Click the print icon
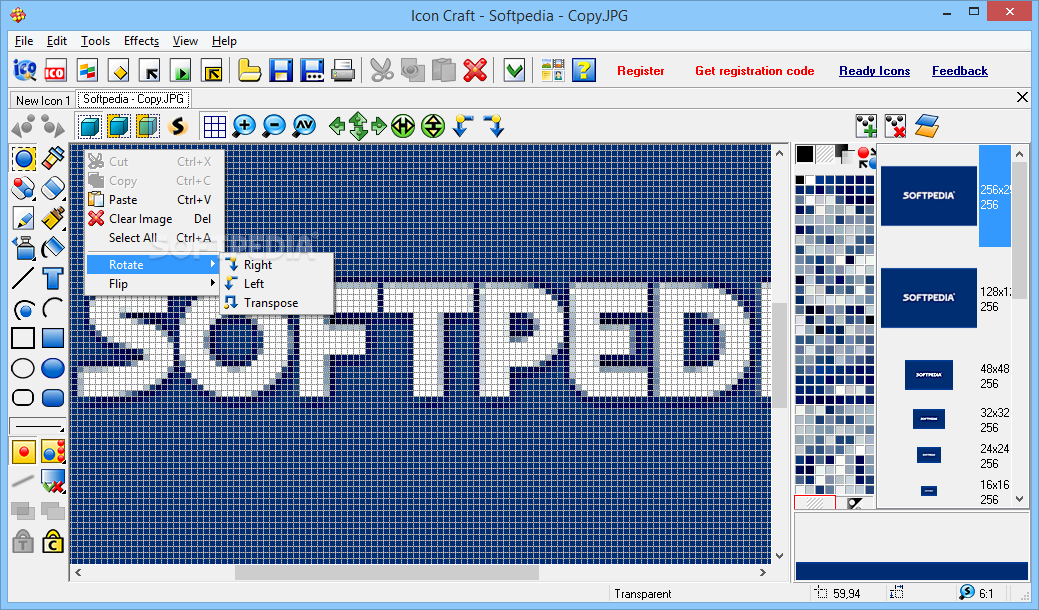The image size is (1039, 610). 343,70
